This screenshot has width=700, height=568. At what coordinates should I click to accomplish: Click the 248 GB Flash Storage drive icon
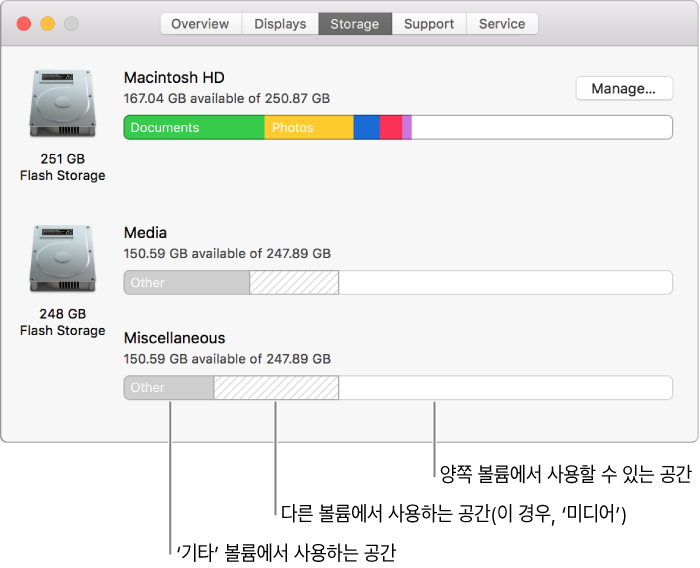click(62, 259)
